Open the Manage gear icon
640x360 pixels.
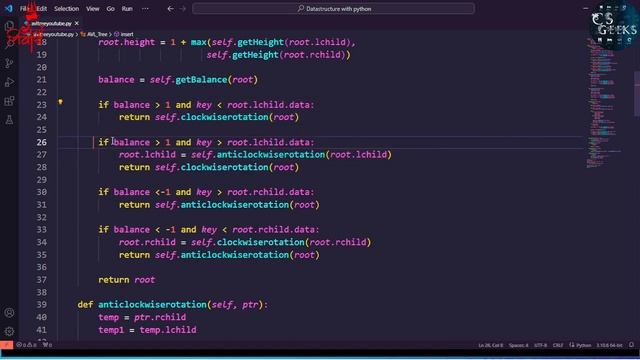[9, 331]
